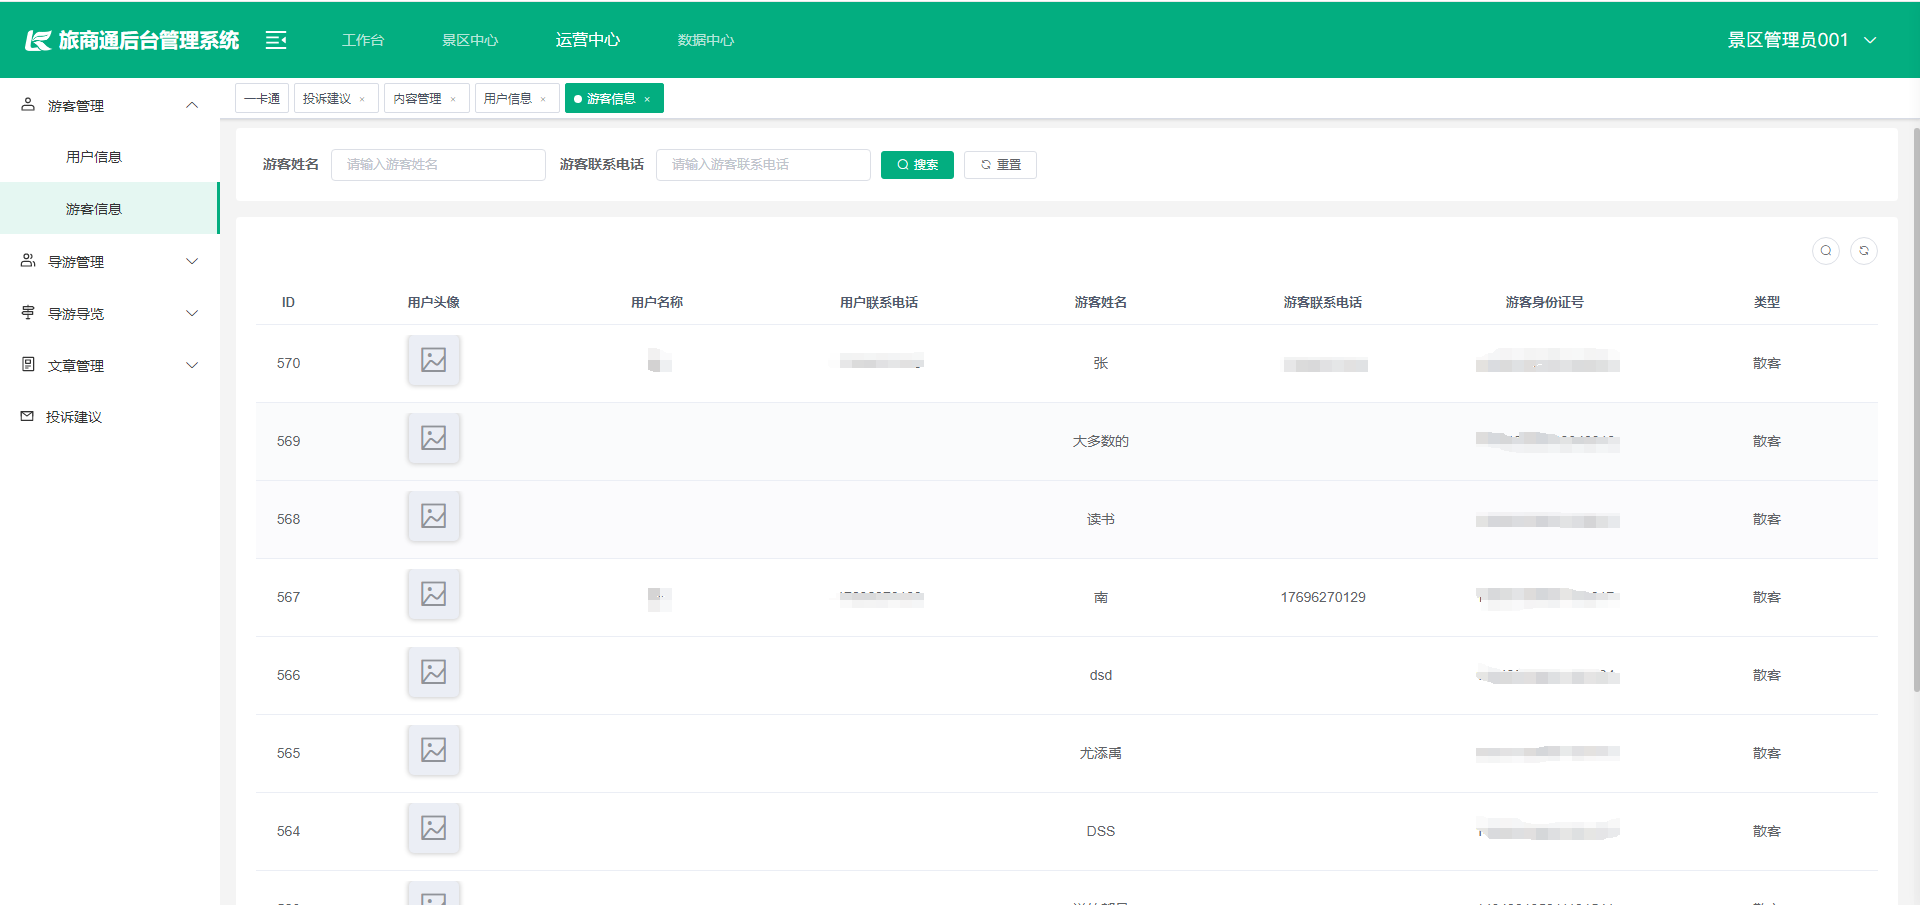Click the page vertical scrollbar
The width and height of the screenshot is (1920, 905).
[x=1916, y=410]
